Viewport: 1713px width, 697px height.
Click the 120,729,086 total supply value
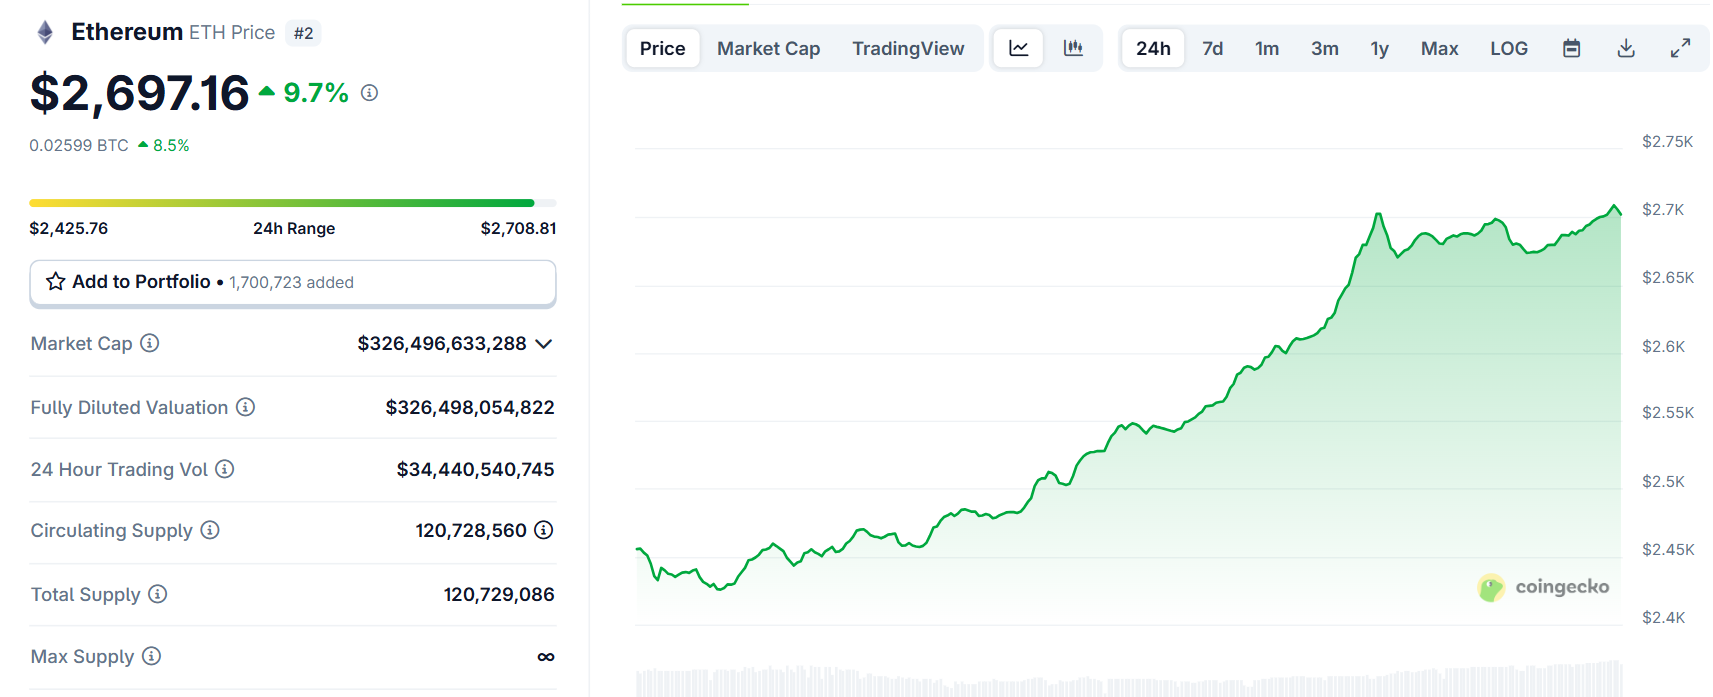pyautogui.click(x=499, y=594)
